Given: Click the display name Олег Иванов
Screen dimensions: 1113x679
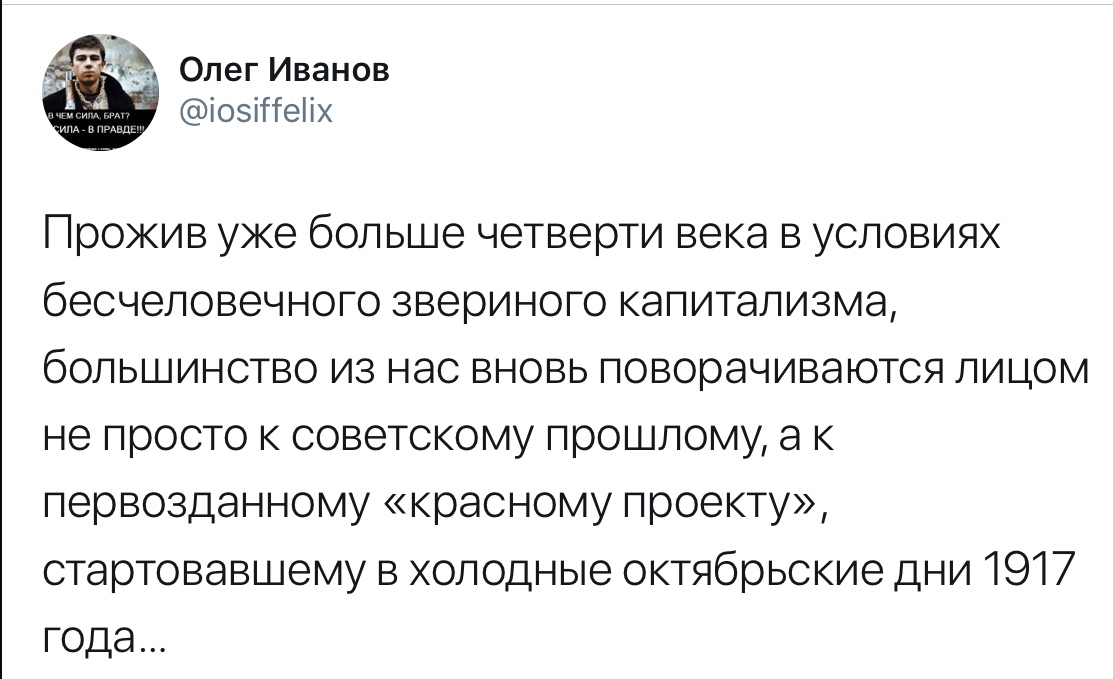Looking at the screenshot, I should 284,70.
